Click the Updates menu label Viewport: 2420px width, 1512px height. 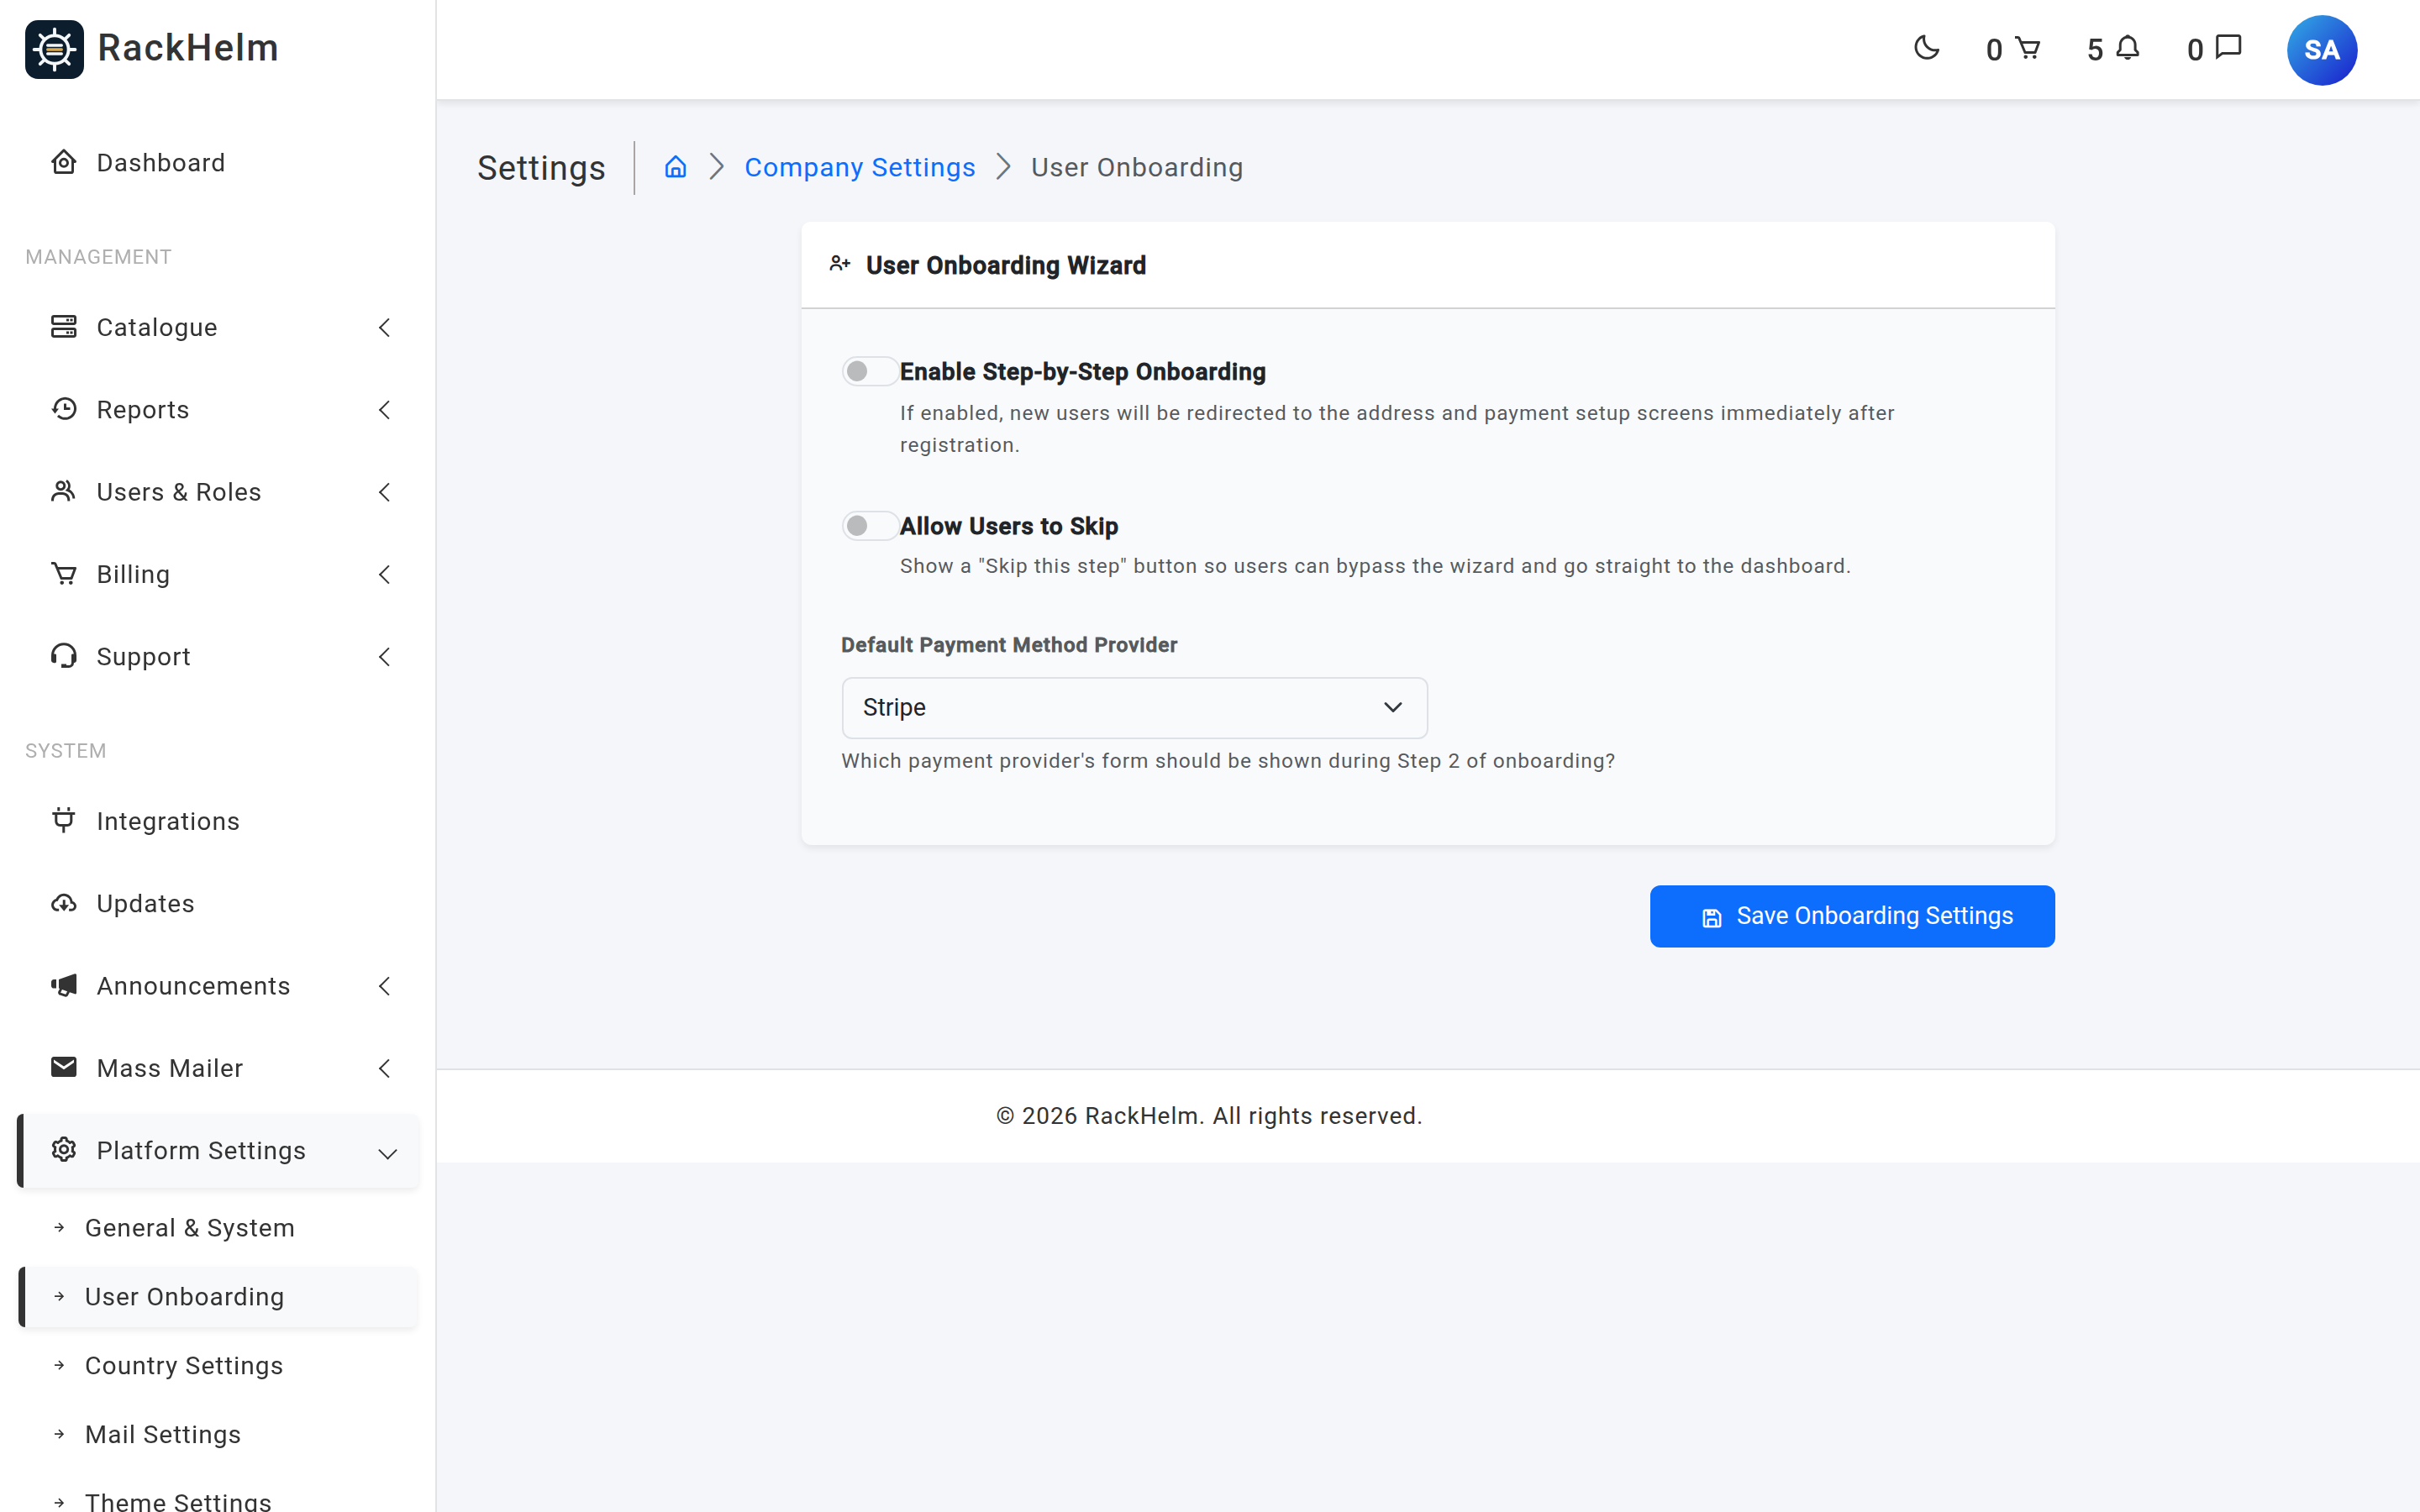click(x=146, y=903)
